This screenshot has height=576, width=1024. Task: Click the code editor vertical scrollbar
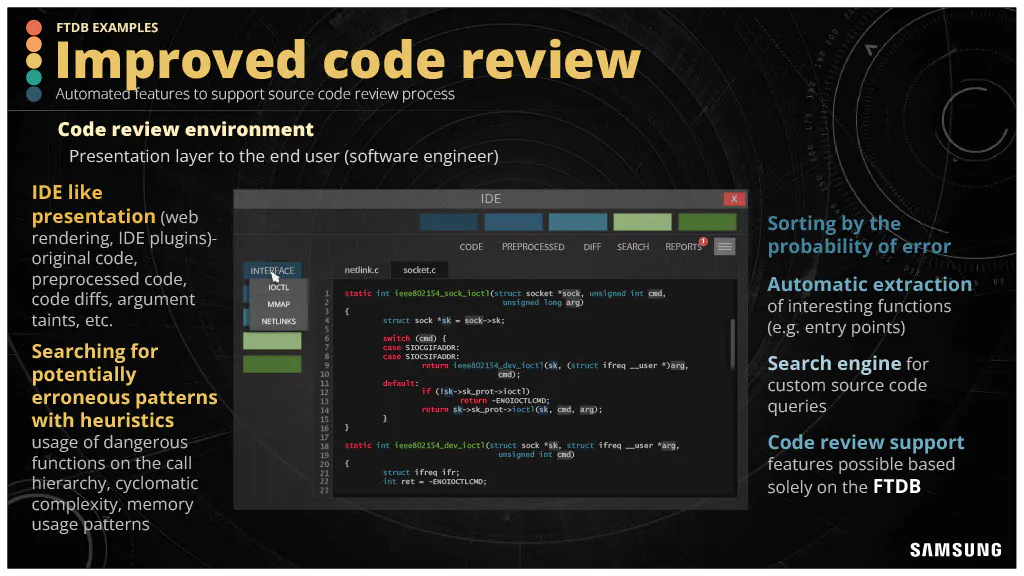(732, 344)
